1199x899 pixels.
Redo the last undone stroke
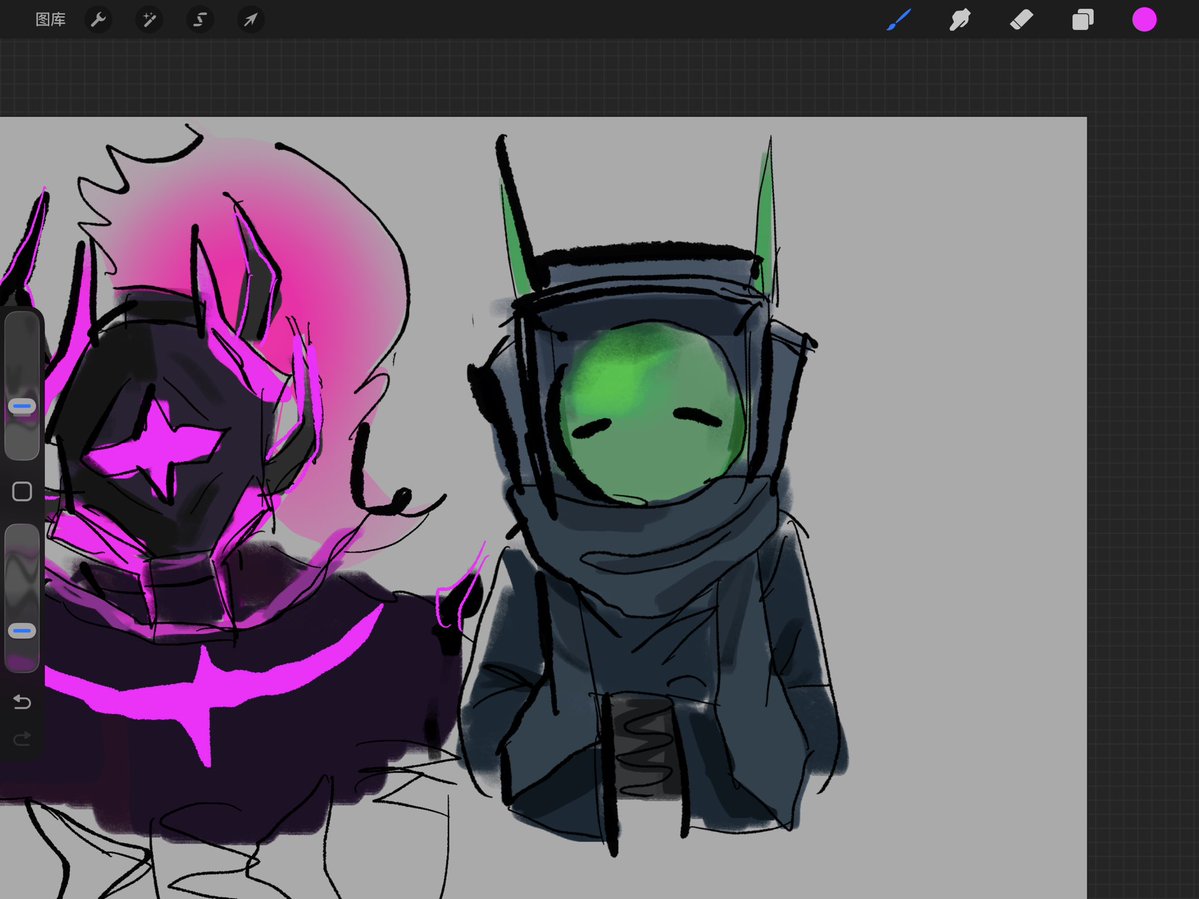(x=22, y=738)
